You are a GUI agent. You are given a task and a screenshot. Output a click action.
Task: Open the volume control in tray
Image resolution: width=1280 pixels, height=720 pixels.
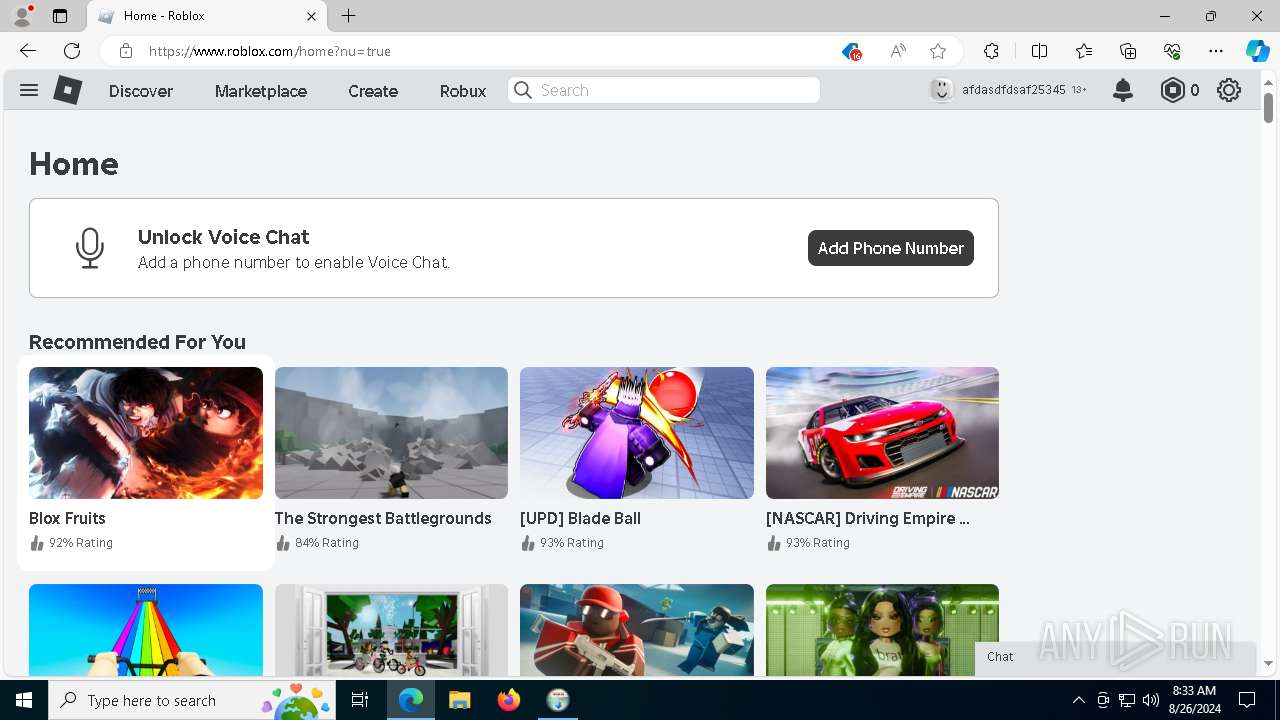tap(1151, 700)
